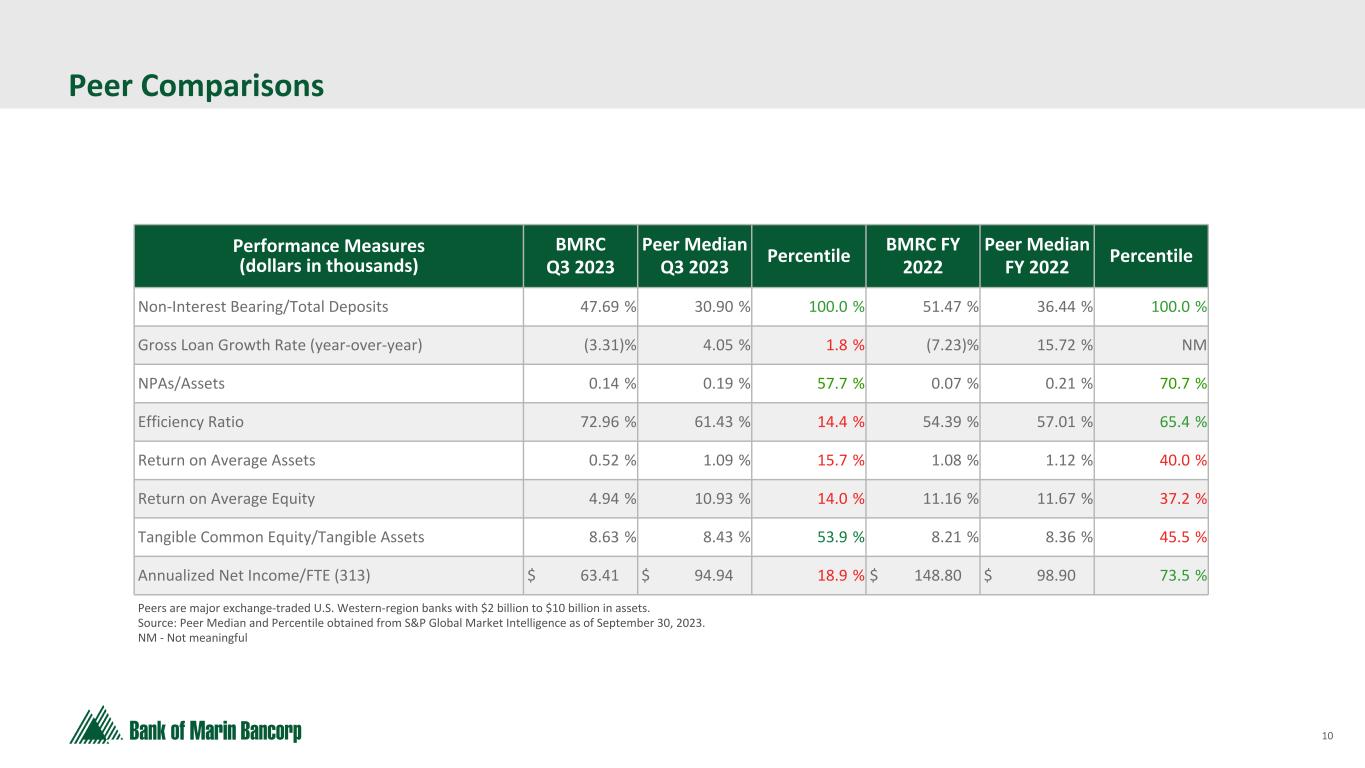Click the BMRC Q3 2023 column header
This screenshot has width=1365, height=768.
pos(580,256)
